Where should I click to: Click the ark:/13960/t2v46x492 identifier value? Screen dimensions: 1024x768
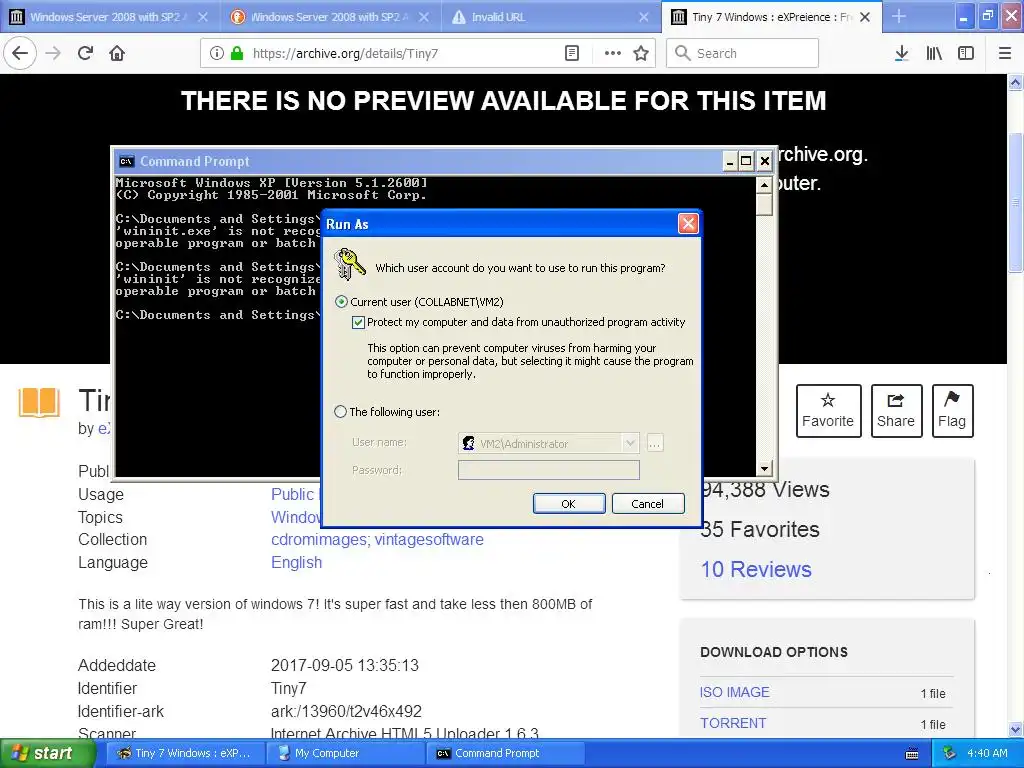coord(346,711)
